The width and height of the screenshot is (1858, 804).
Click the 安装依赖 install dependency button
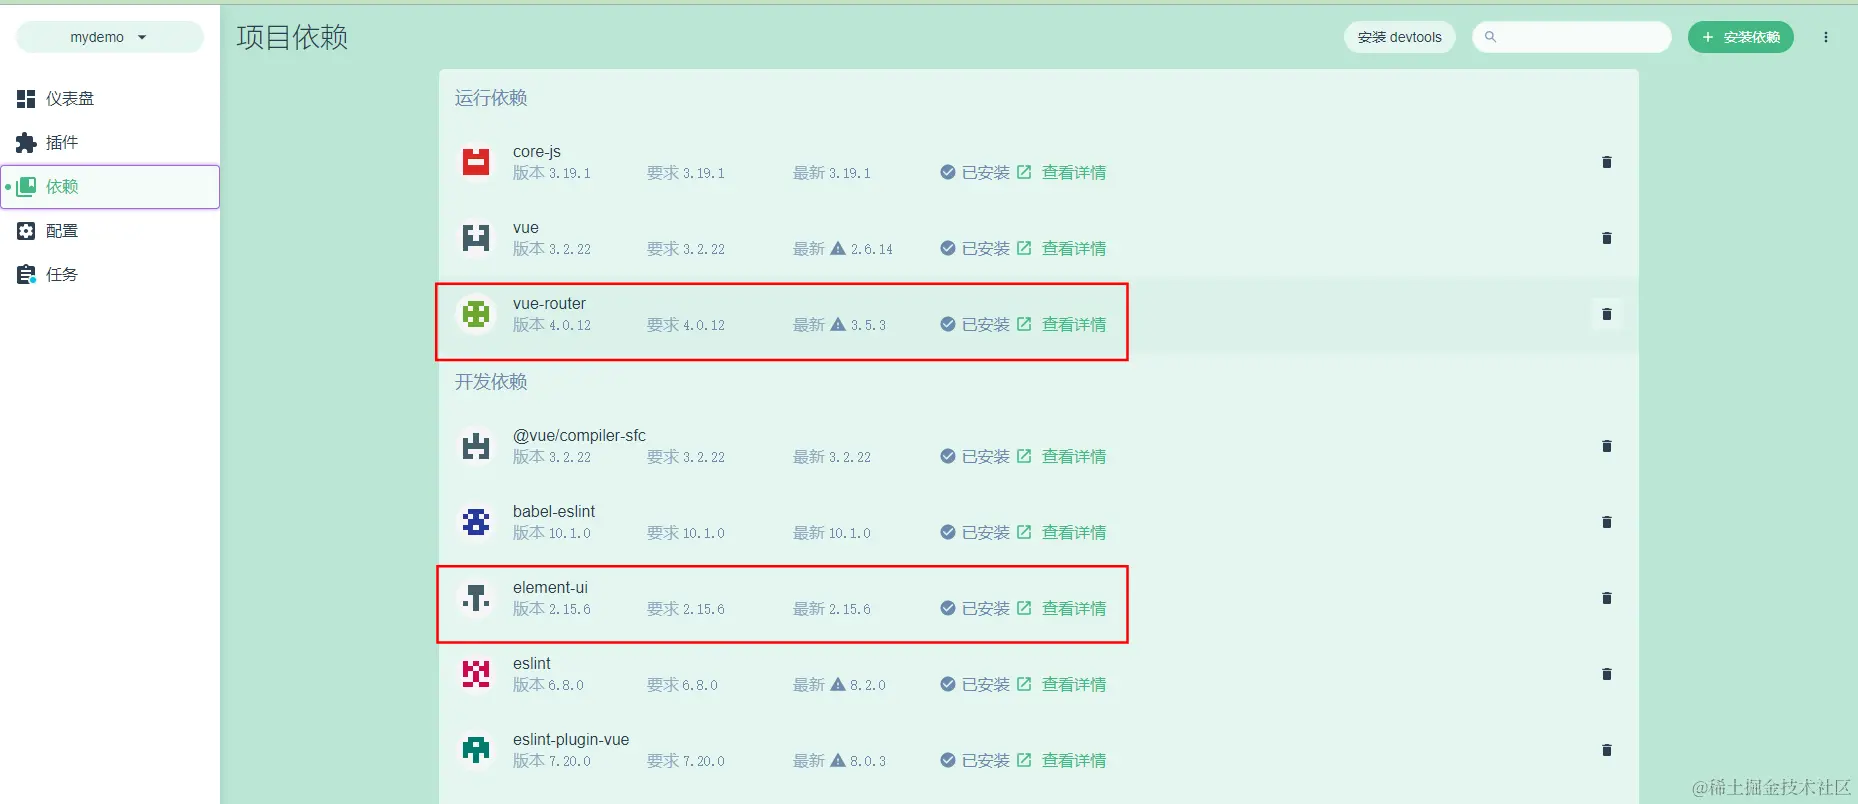pos(1740,37)
